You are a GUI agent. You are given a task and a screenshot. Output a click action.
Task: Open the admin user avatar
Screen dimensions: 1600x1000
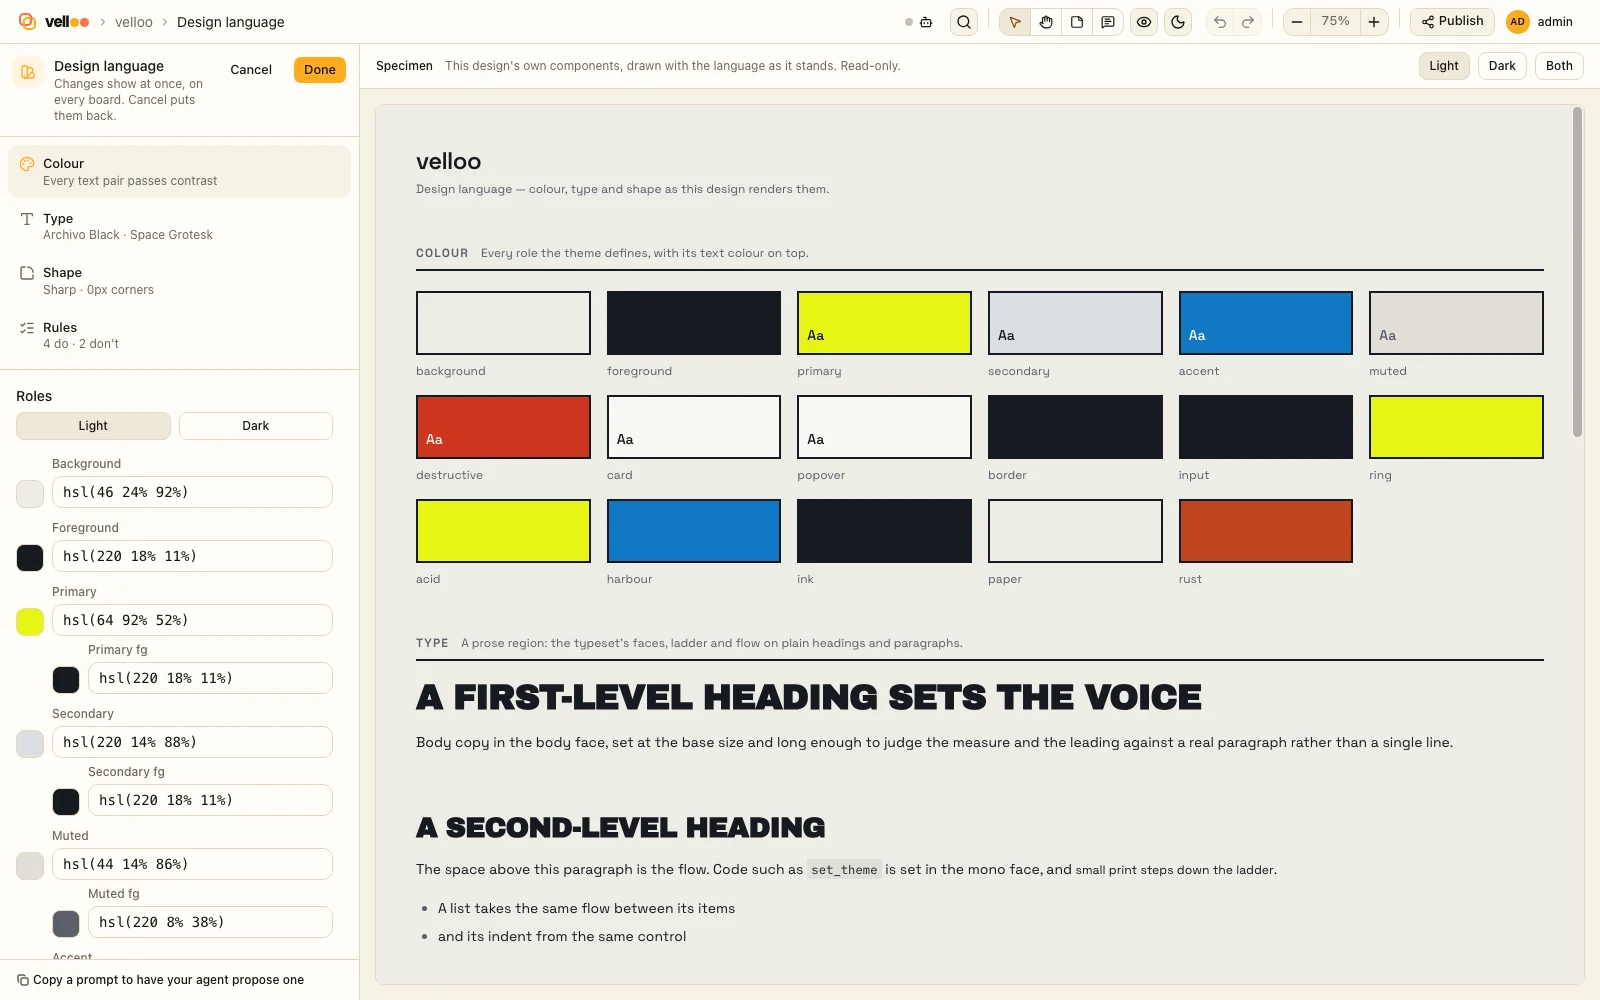point(1518,22)
